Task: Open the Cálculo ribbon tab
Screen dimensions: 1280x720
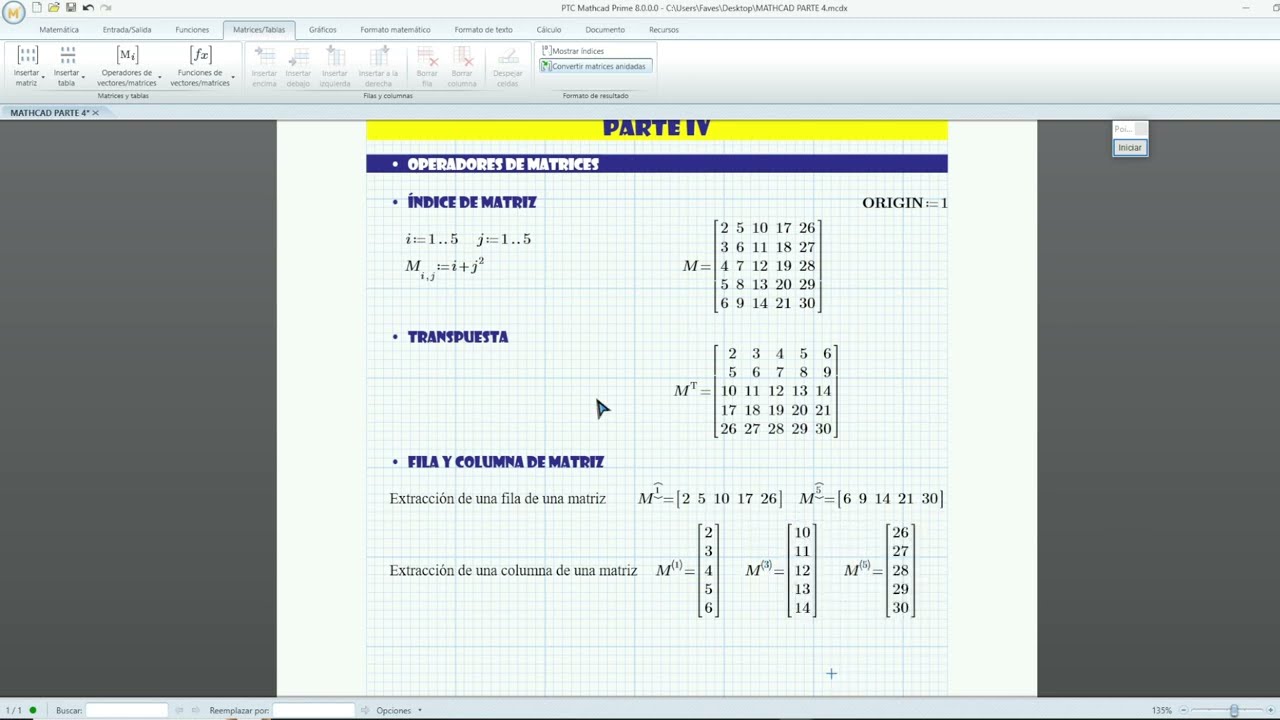Action: coord(548,30)
